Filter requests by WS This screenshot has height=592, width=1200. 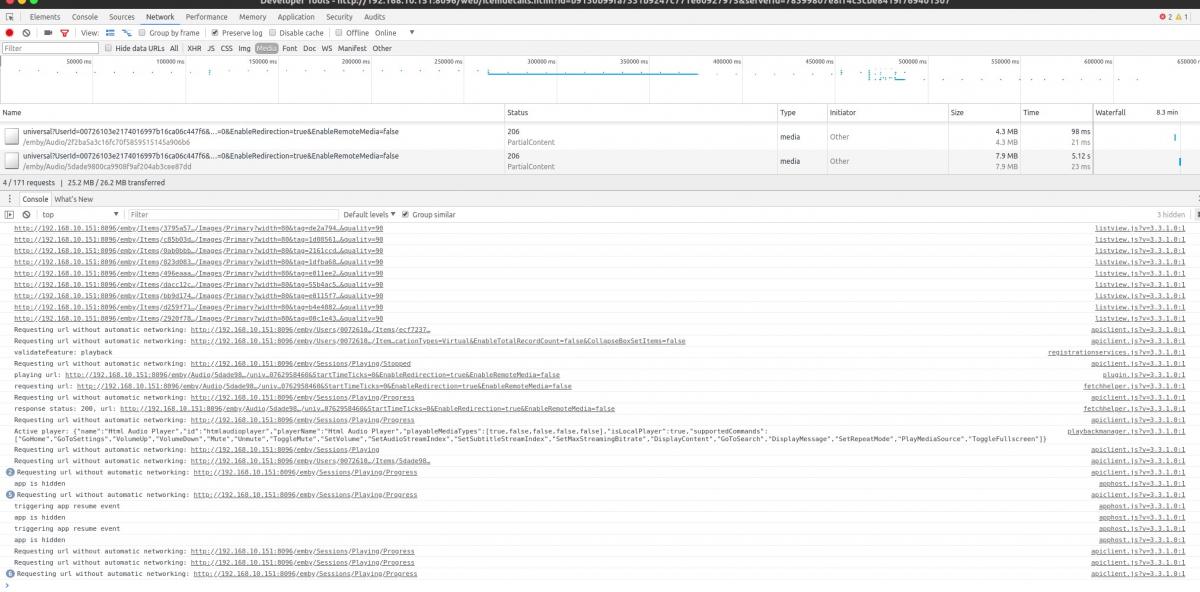[327, 48]
